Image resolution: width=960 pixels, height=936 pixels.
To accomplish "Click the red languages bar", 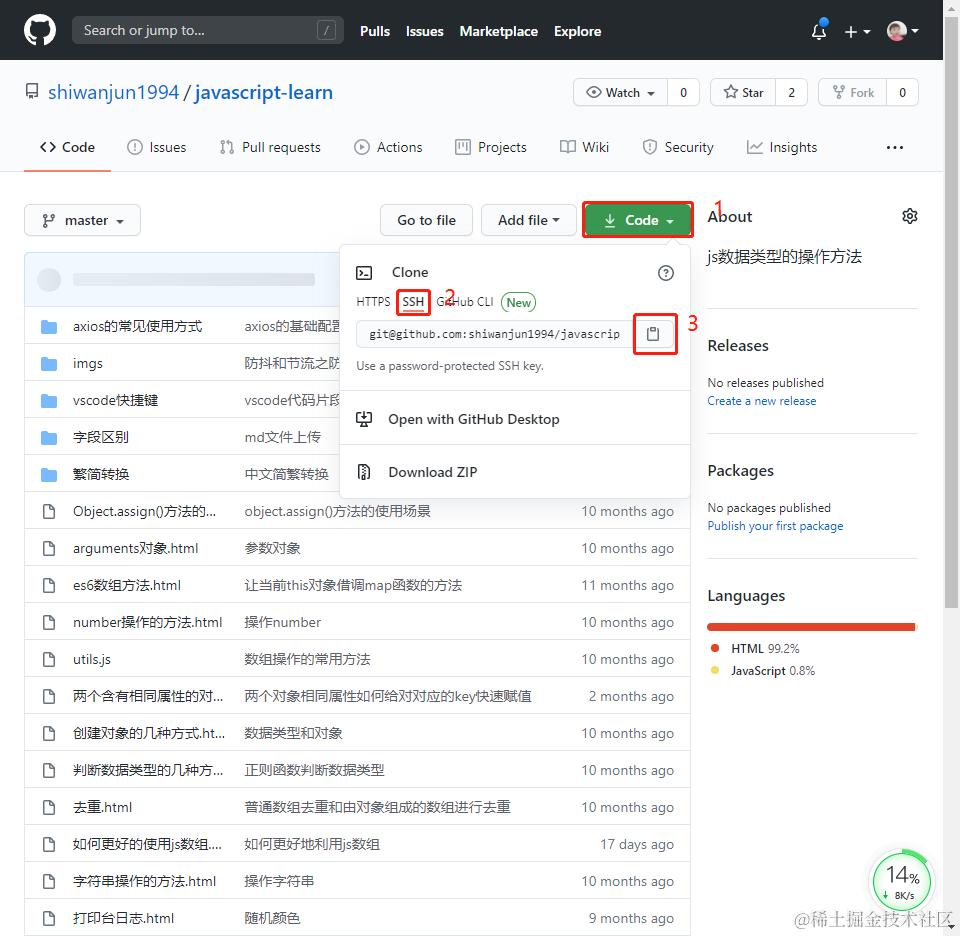I will pyautogui.click(x=811, y=627).
